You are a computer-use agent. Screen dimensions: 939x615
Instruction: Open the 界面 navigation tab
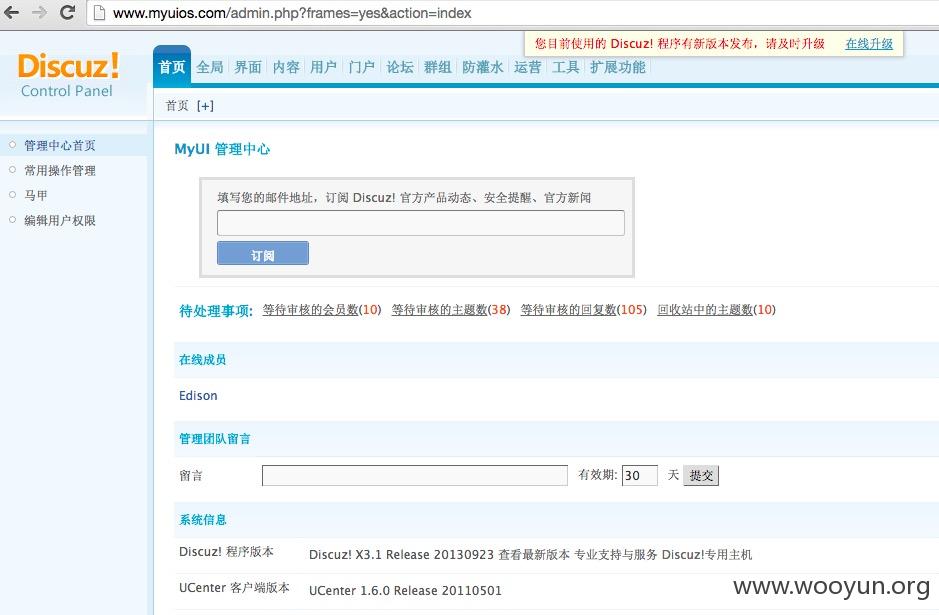[x=248, y=67]
